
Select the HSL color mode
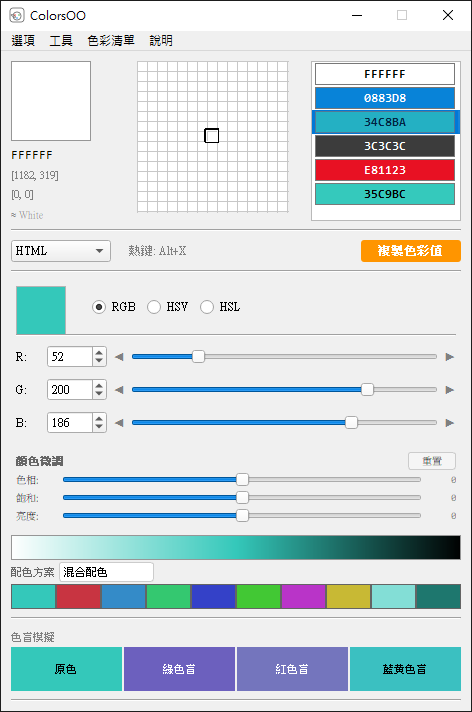[x=220, y=307]
